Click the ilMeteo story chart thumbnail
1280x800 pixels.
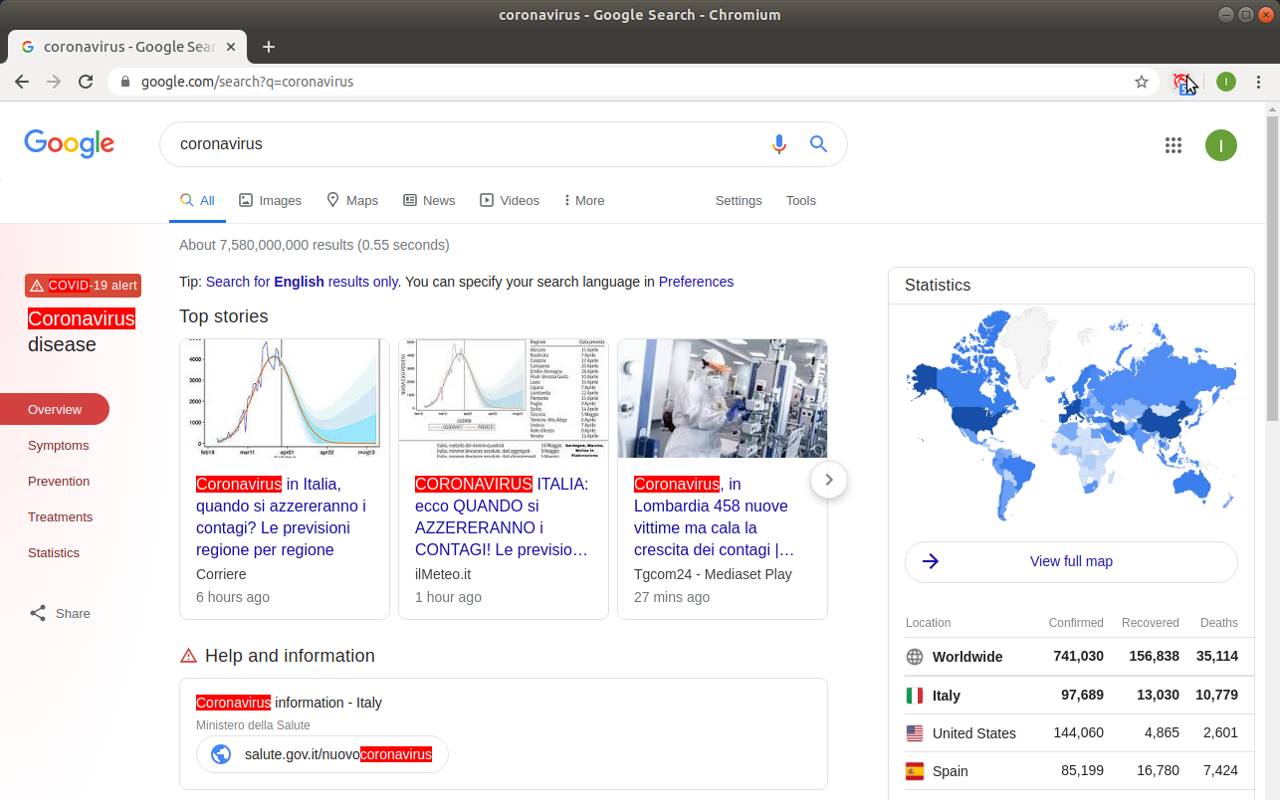[x=503, y=398]
